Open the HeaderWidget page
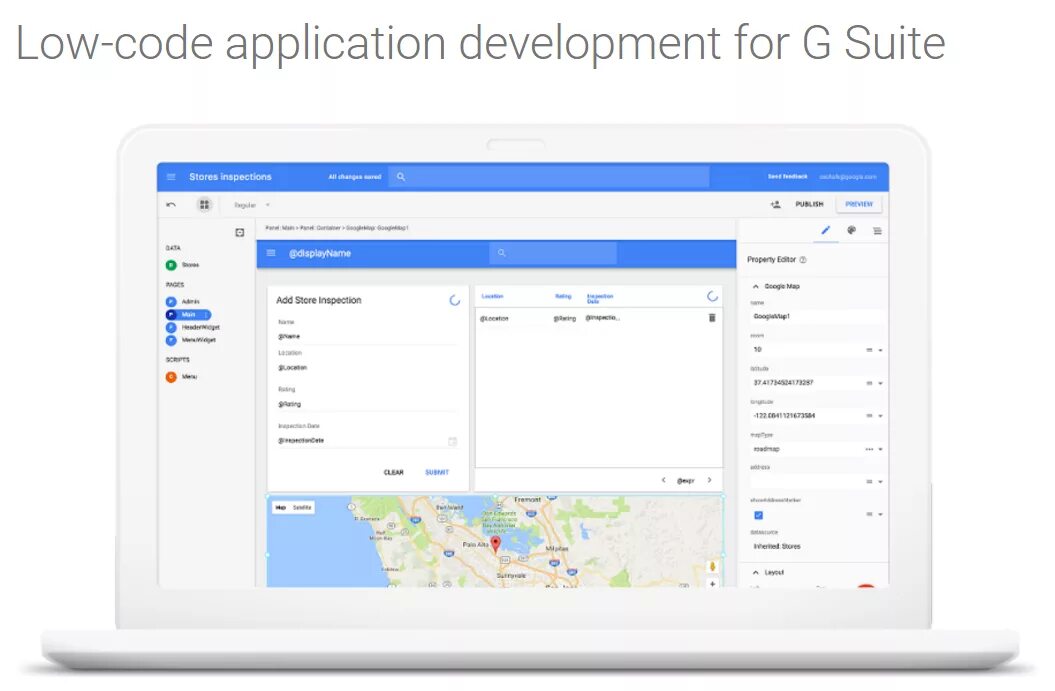This screenshot has width=1055, height=691. [x=193, y=327]
